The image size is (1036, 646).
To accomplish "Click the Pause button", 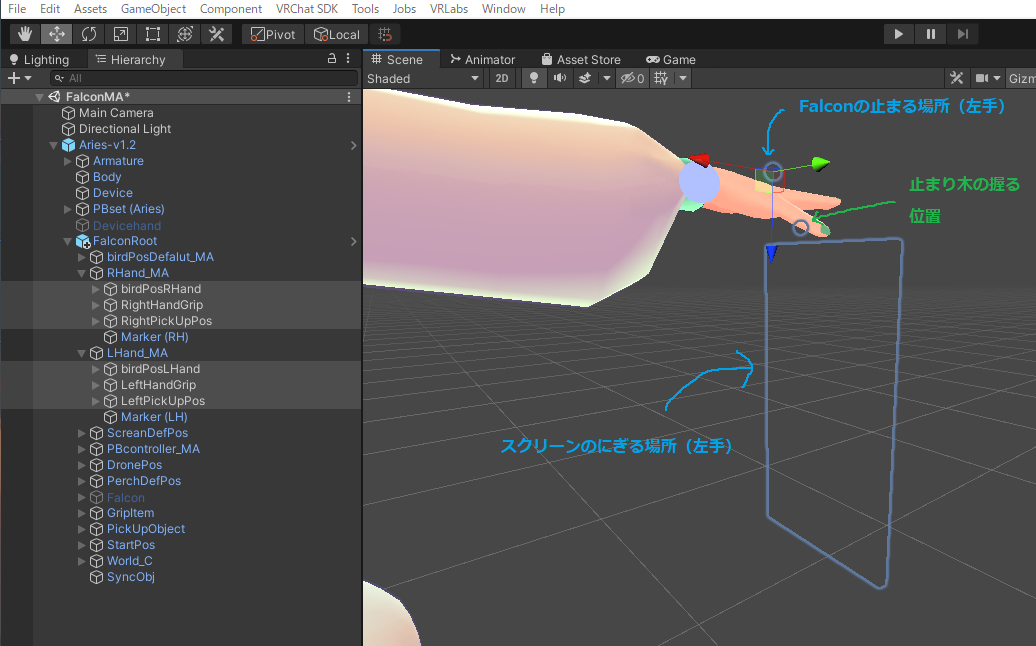I will [930, 34].
